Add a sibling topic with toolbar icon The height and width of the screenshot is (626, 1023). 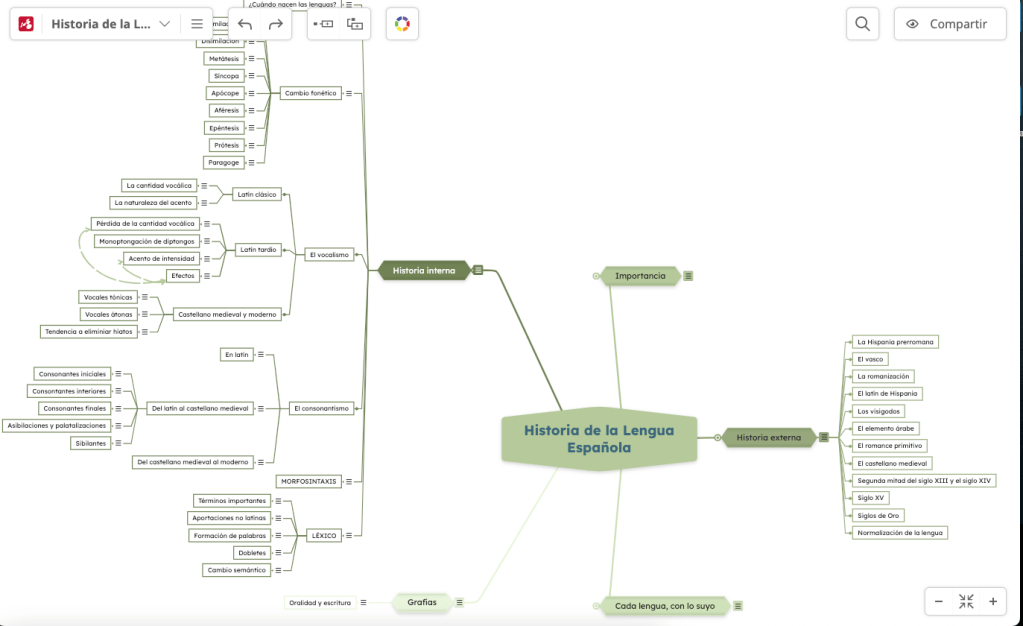coord(323,24)
